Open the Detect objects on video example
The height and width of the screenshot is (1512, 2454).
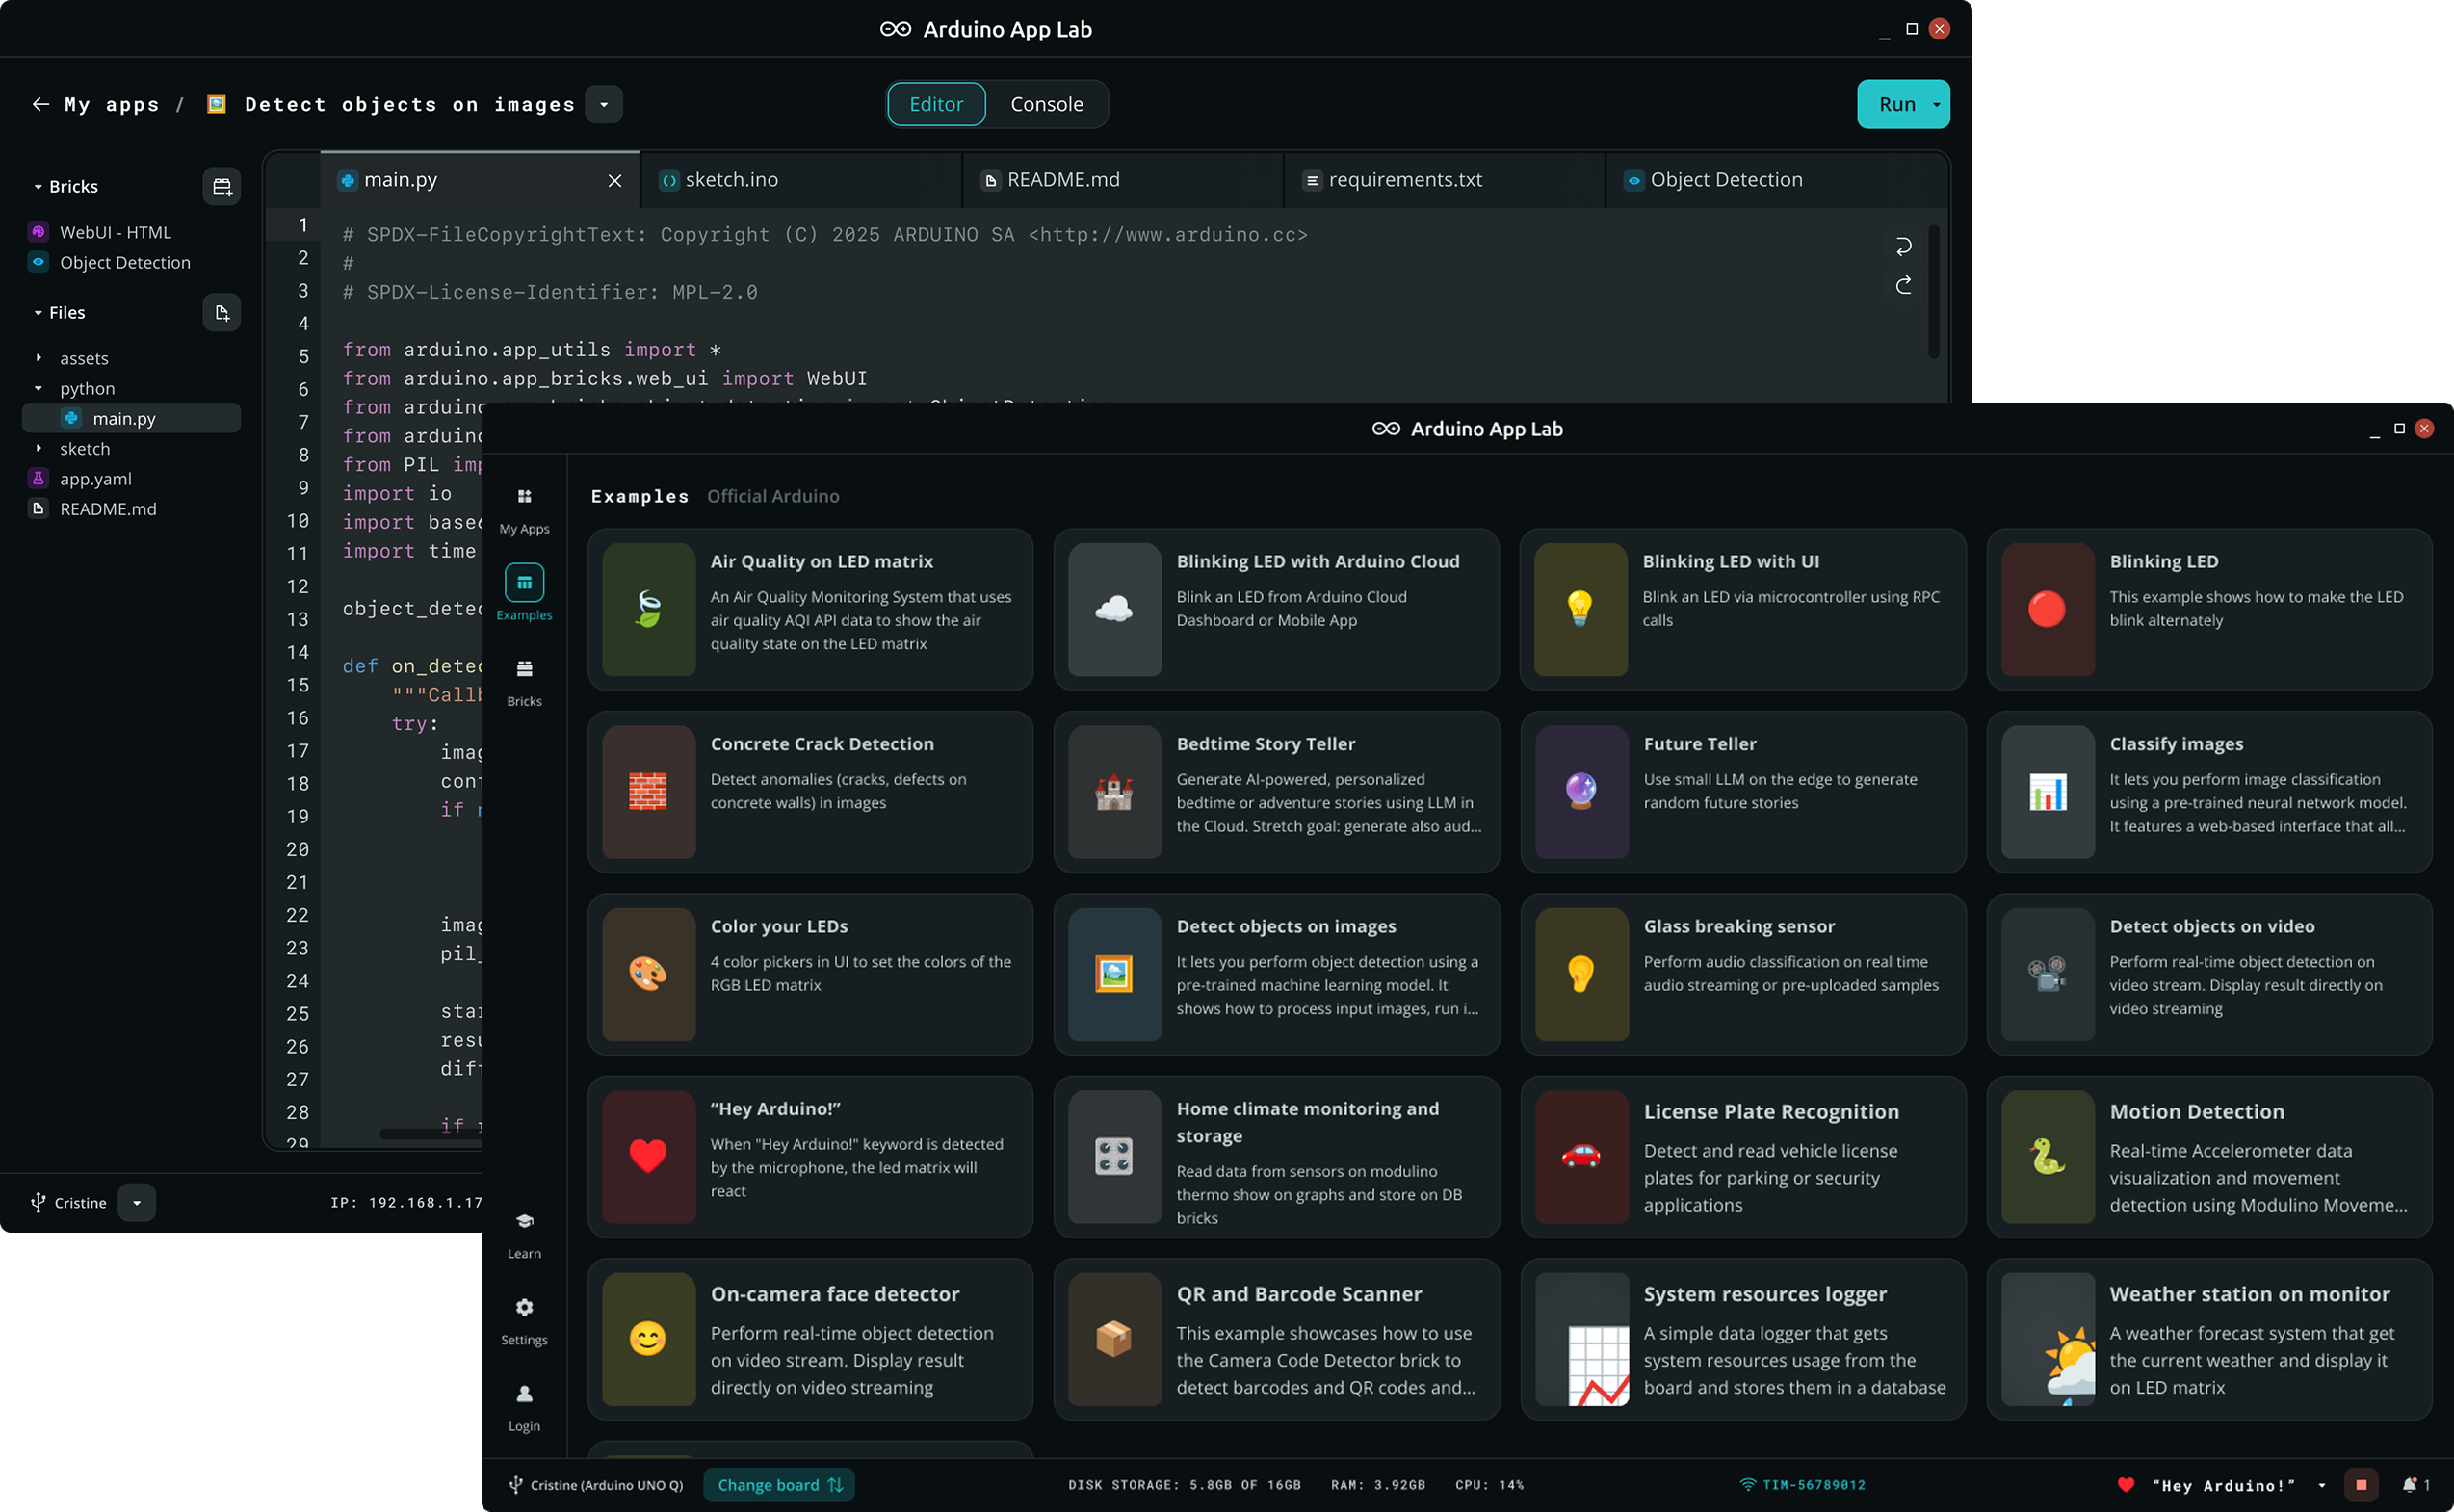pos(2210,975)
